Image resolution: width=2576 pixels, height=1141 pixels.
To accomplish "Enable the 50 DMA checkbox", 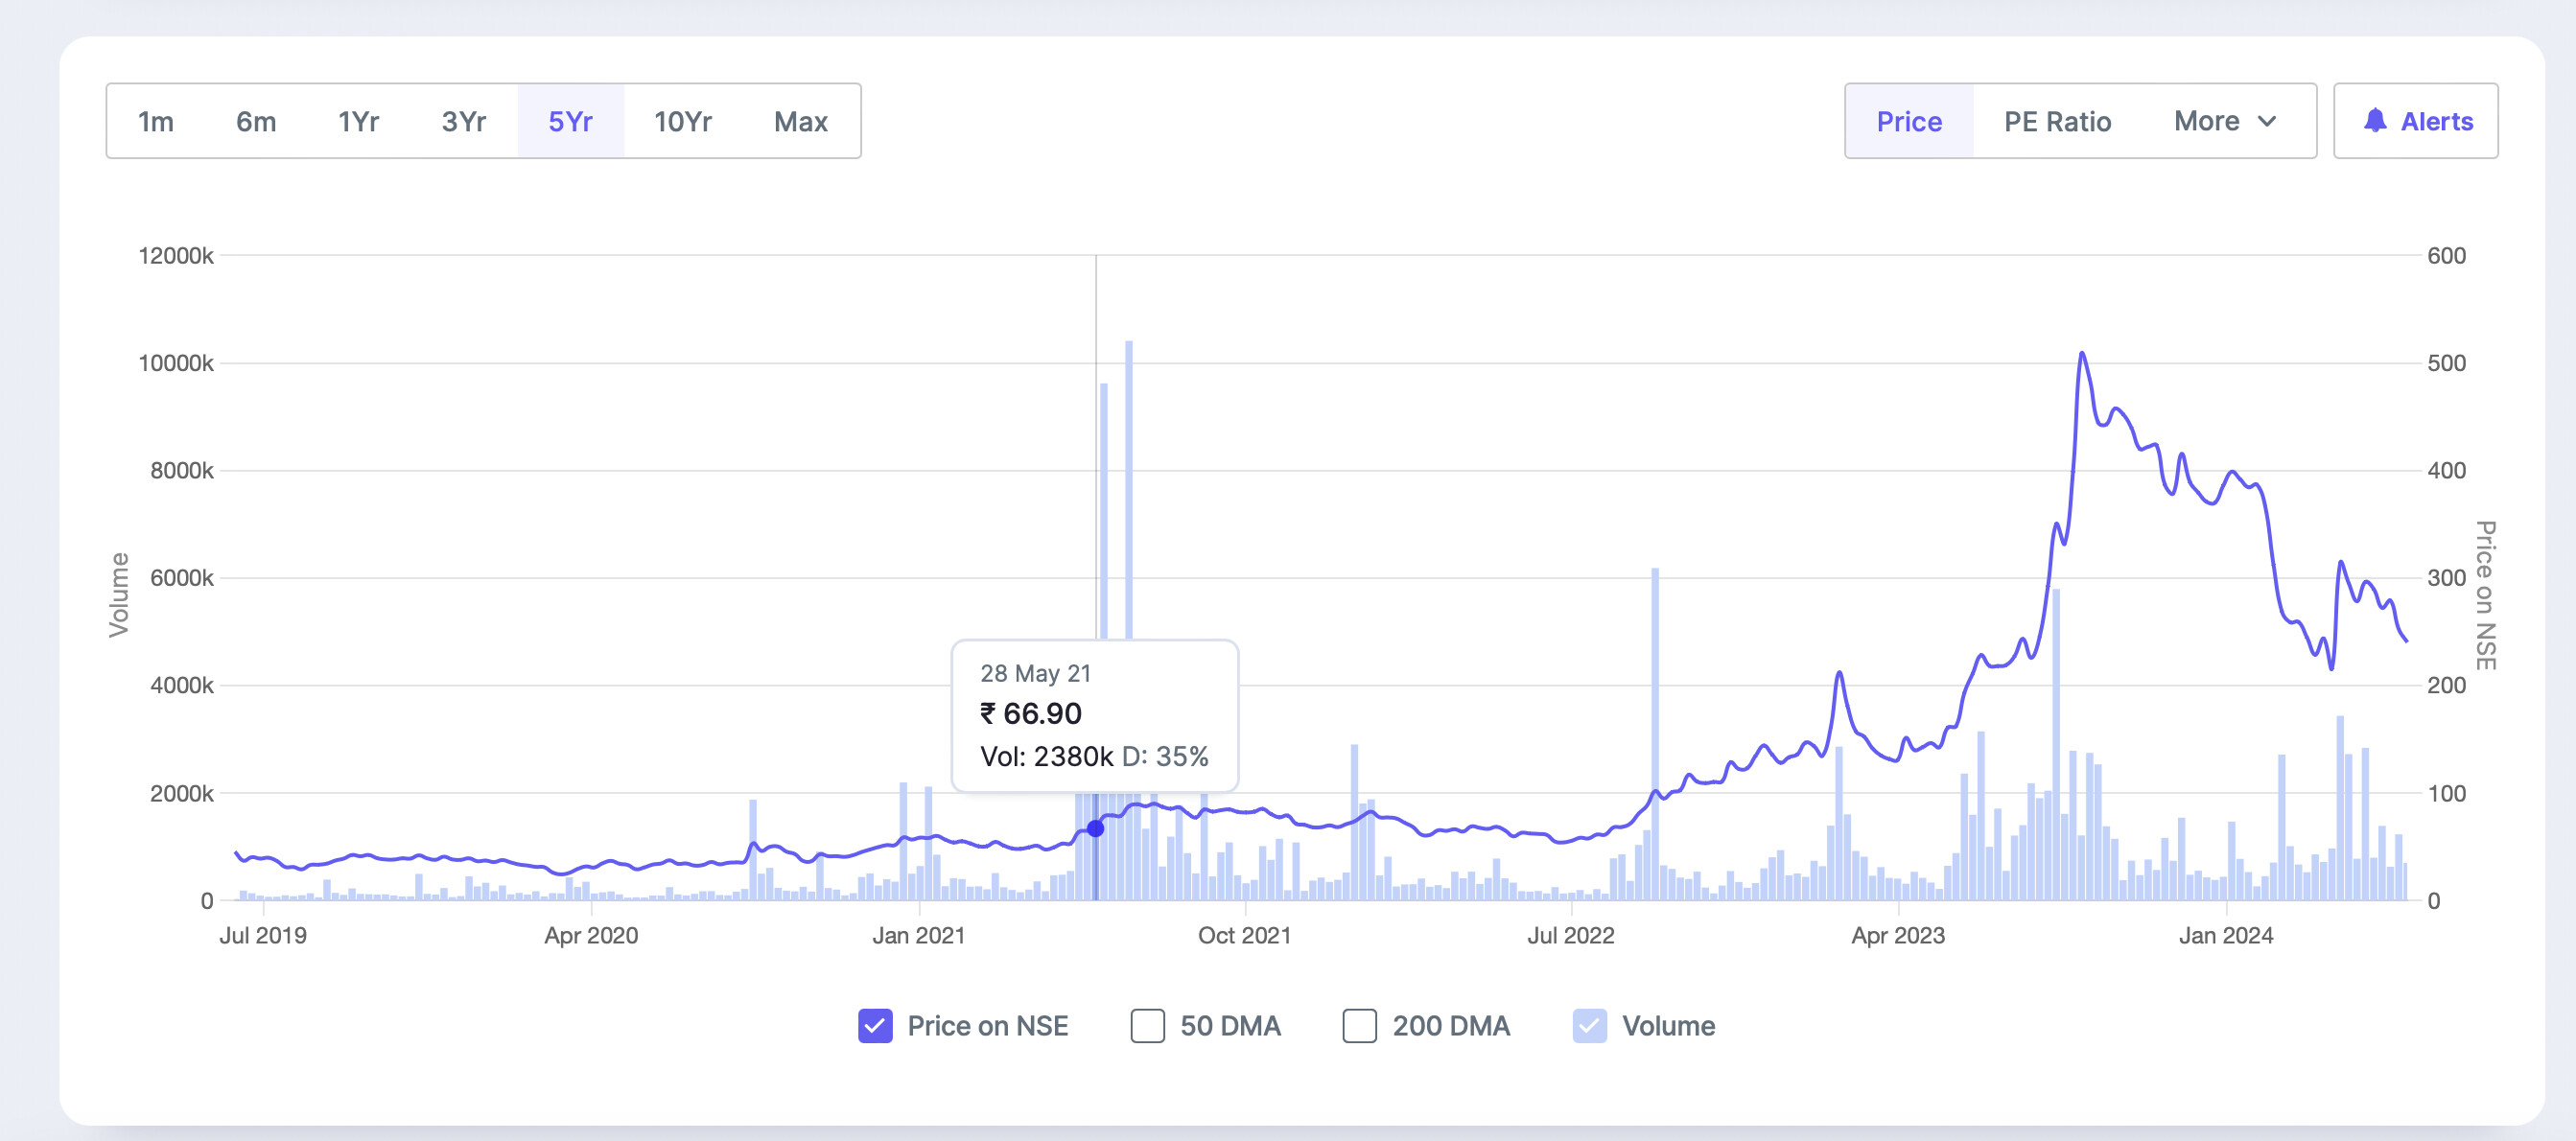I will coord(1147,1025).
